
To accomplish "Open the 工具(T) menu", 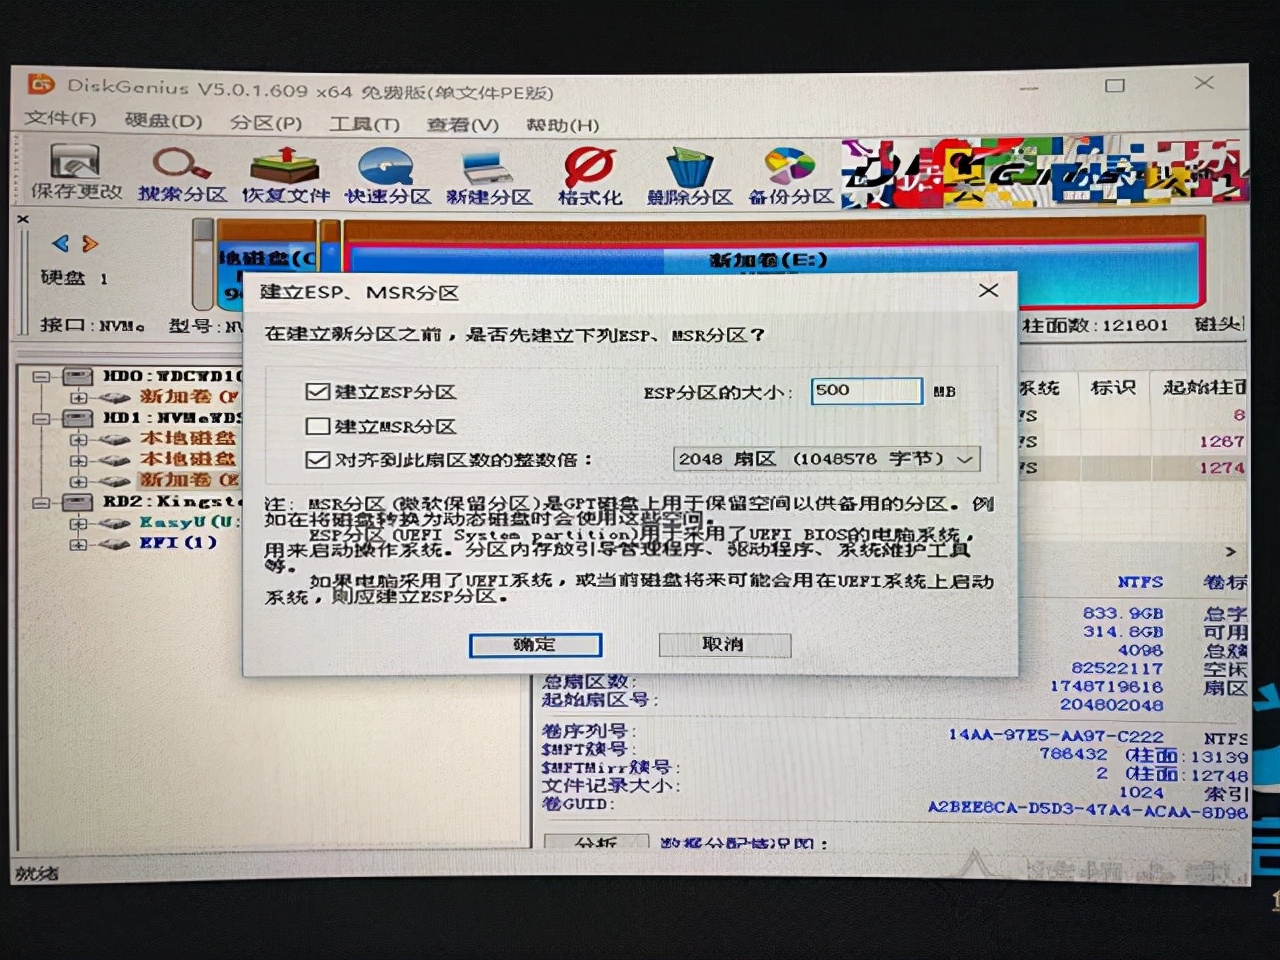I will tap(365, 122).
